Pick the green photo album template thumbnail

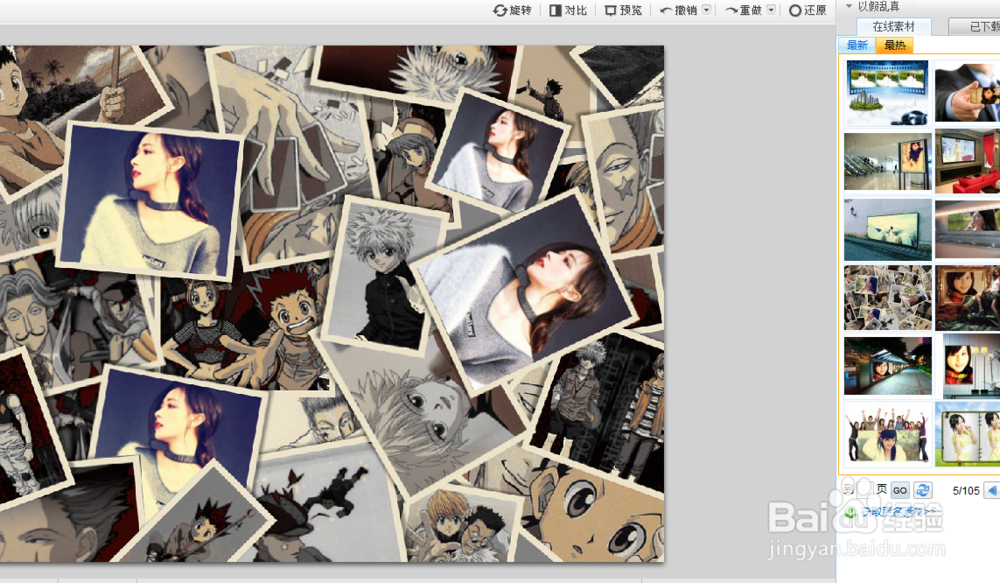coord(967,434)
